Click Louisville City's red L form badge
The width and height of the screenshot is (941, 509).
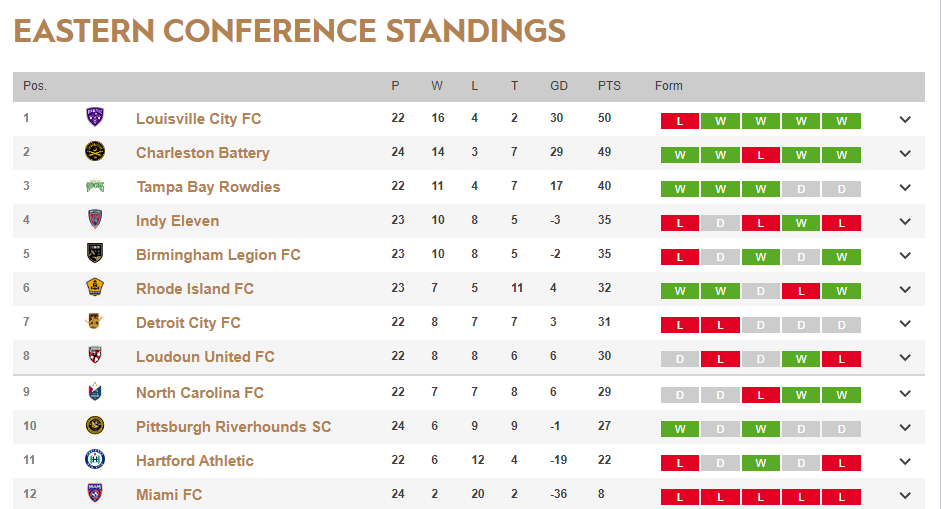pos(680,121)
